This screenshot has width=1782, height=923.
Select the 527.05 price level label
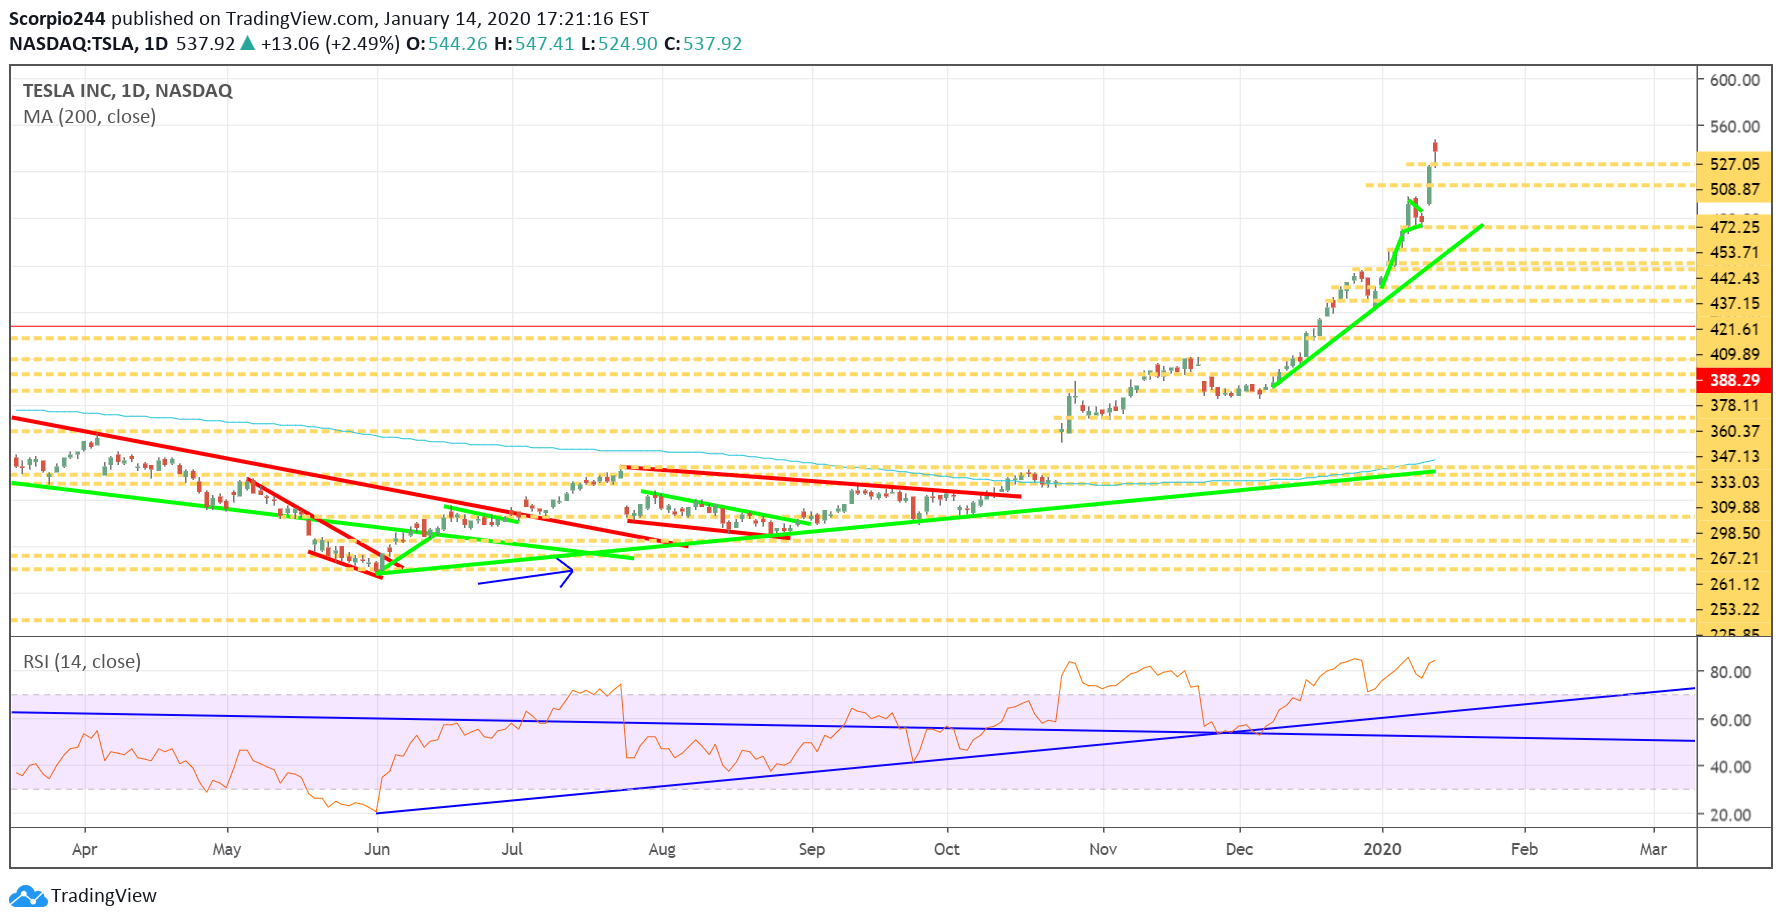coord(1734,164)
